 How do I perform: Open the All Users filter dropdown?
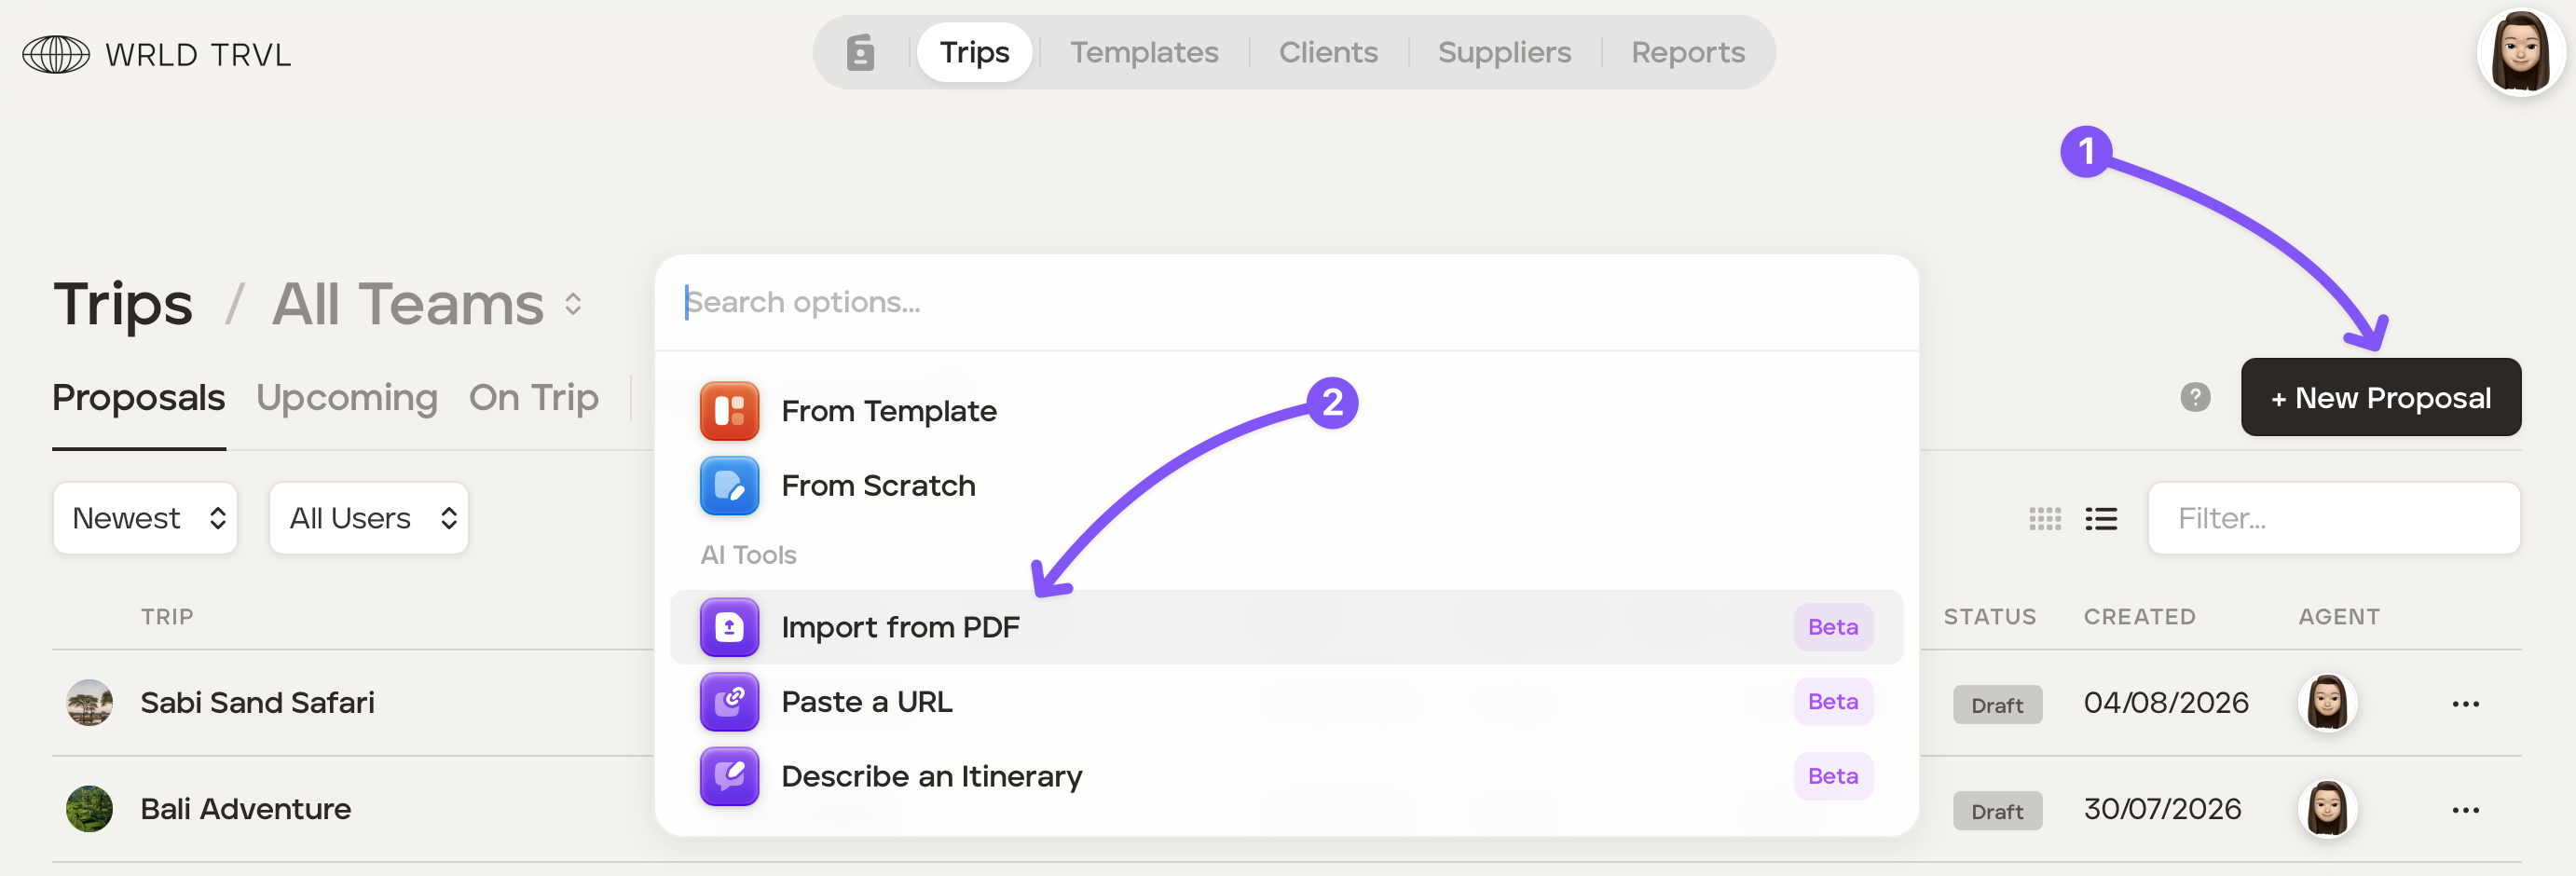pyautogui.click(x=369, y=518)
